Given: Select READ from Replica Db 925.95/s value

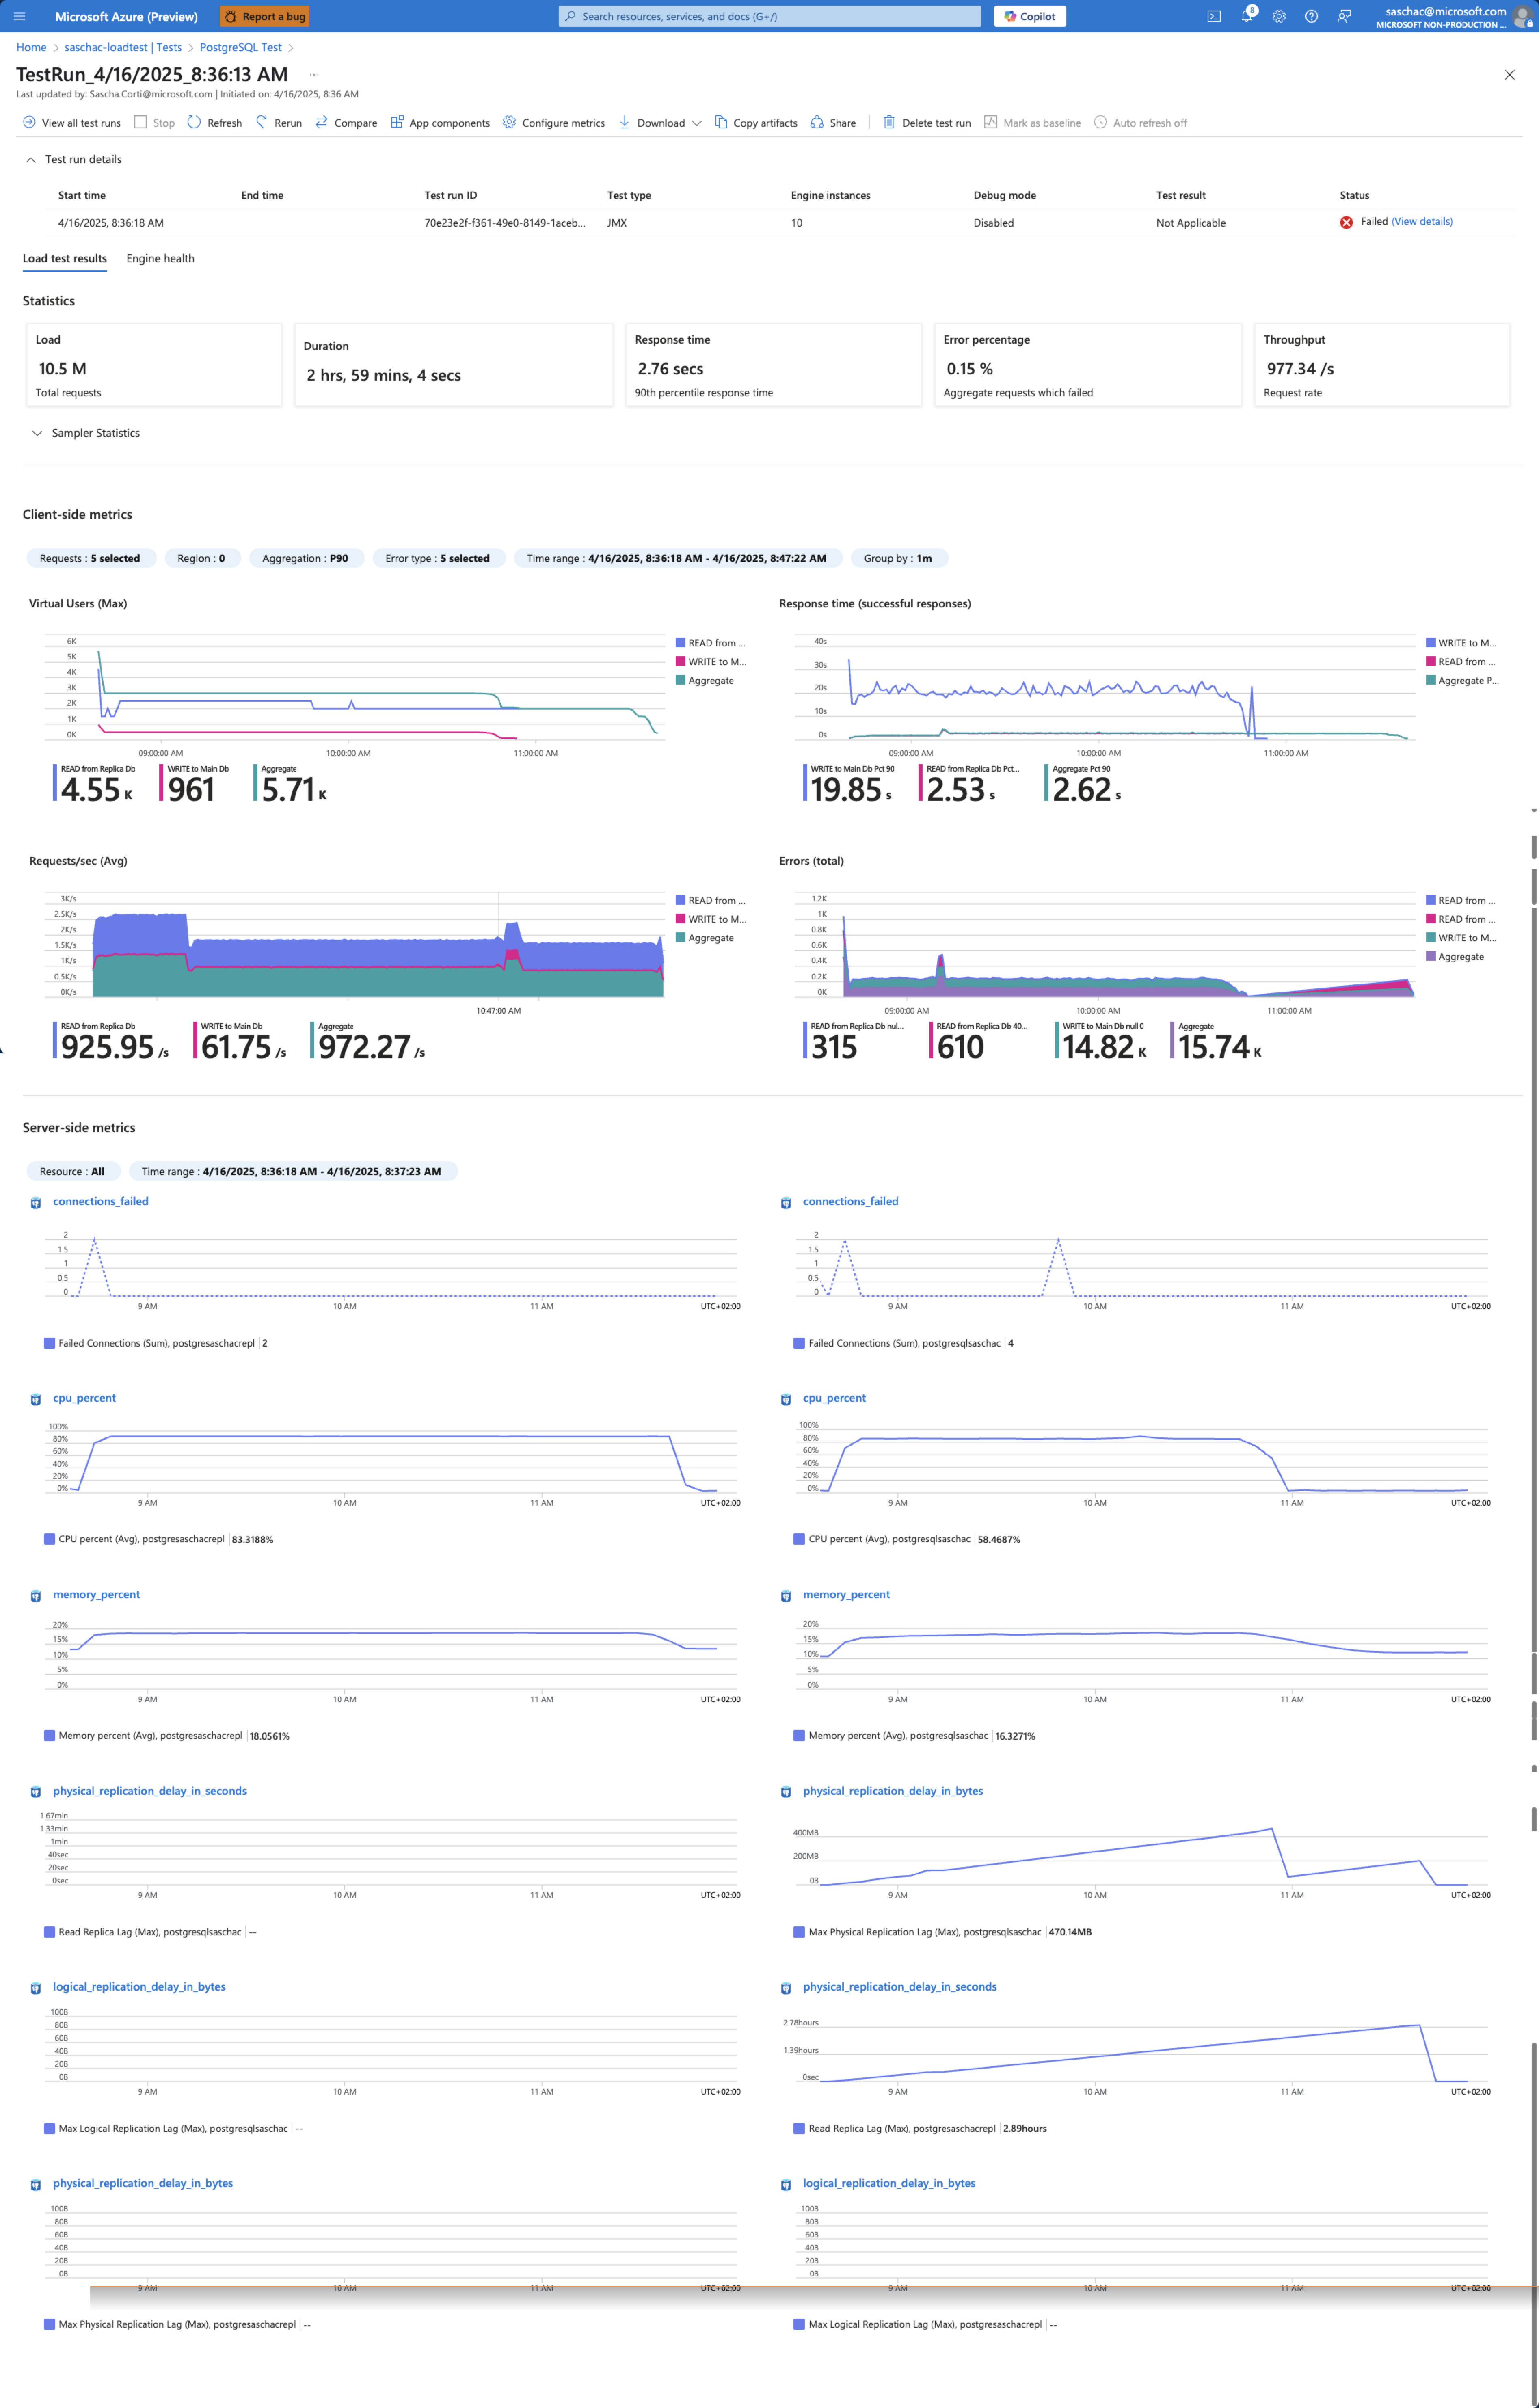Looking at the screenshot, I should (x=114, y=1046).
